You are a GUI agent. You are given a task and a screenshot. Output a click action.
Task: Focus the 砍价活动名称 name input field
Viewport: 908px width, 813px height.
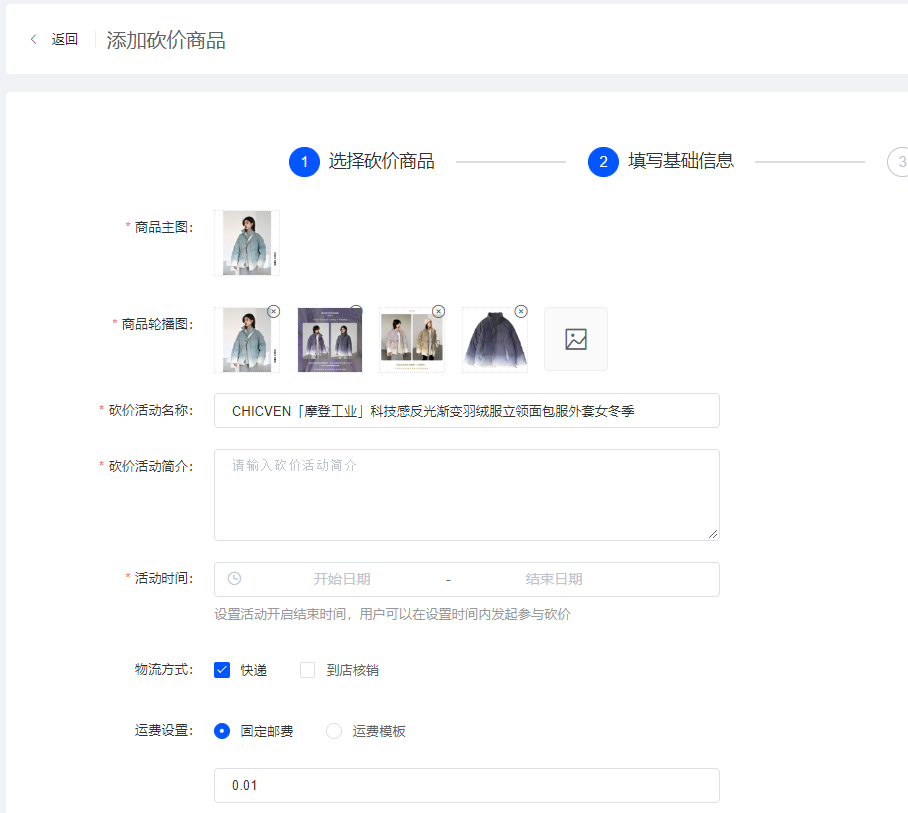467,411
